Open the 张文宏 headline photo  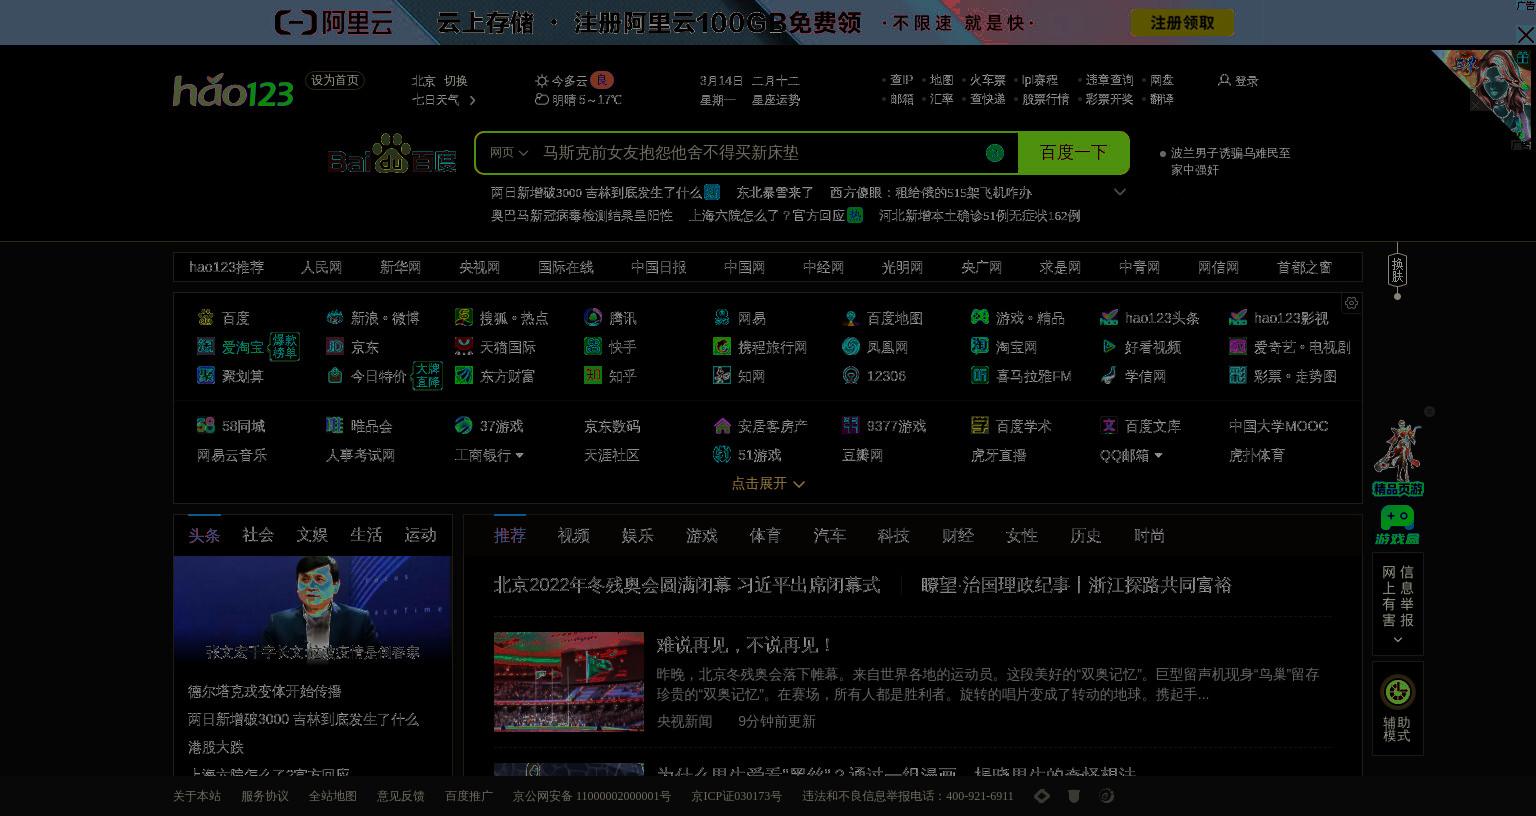312,611
